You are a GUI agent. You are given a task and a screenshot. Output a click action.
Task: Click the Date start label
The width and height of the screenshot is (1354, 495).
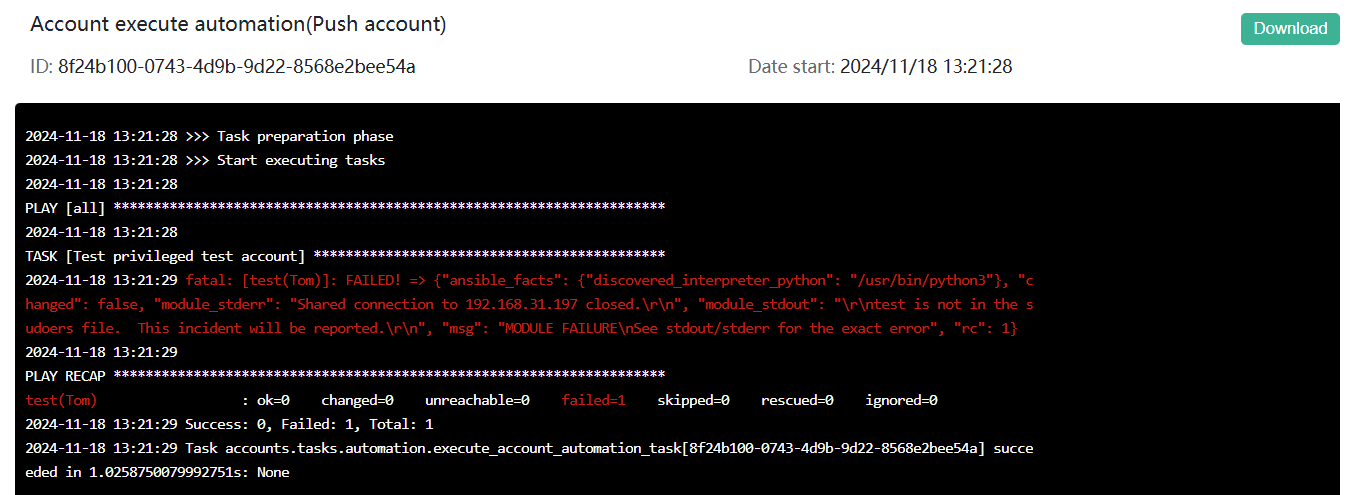(791, 67)
